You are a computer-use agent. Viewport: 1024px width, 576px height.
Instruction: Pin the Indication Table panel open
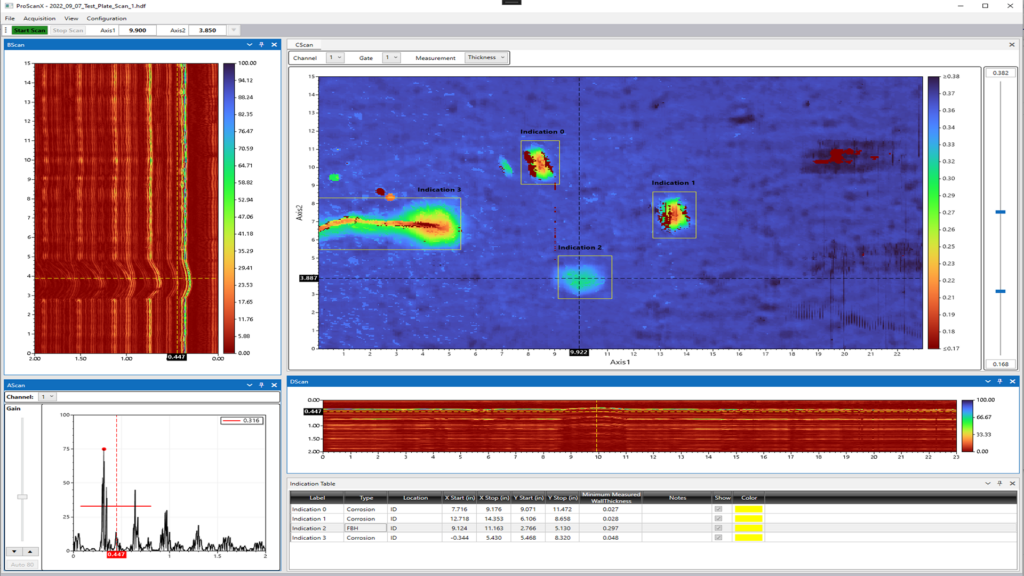[1000, 483]
